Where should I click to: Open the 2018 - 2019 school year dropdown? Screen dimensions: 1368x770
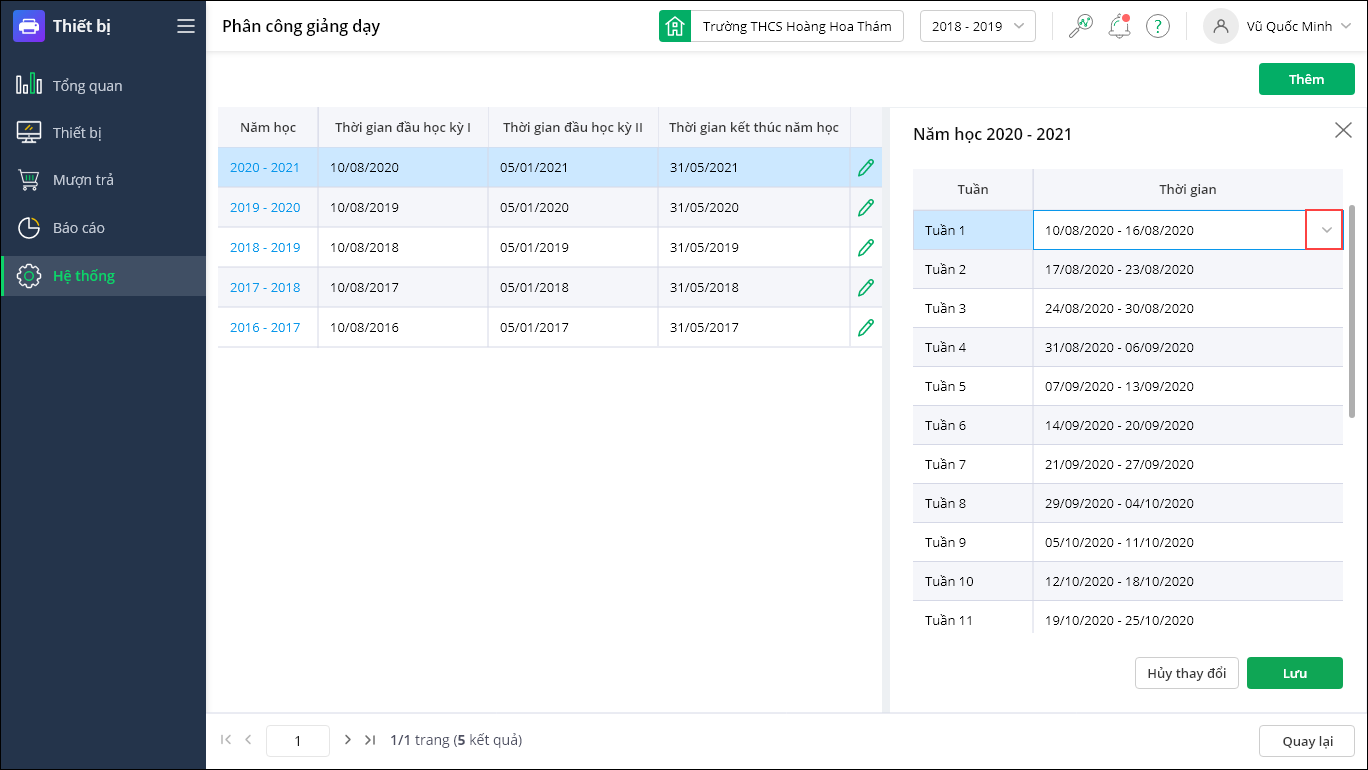[977, 26]
